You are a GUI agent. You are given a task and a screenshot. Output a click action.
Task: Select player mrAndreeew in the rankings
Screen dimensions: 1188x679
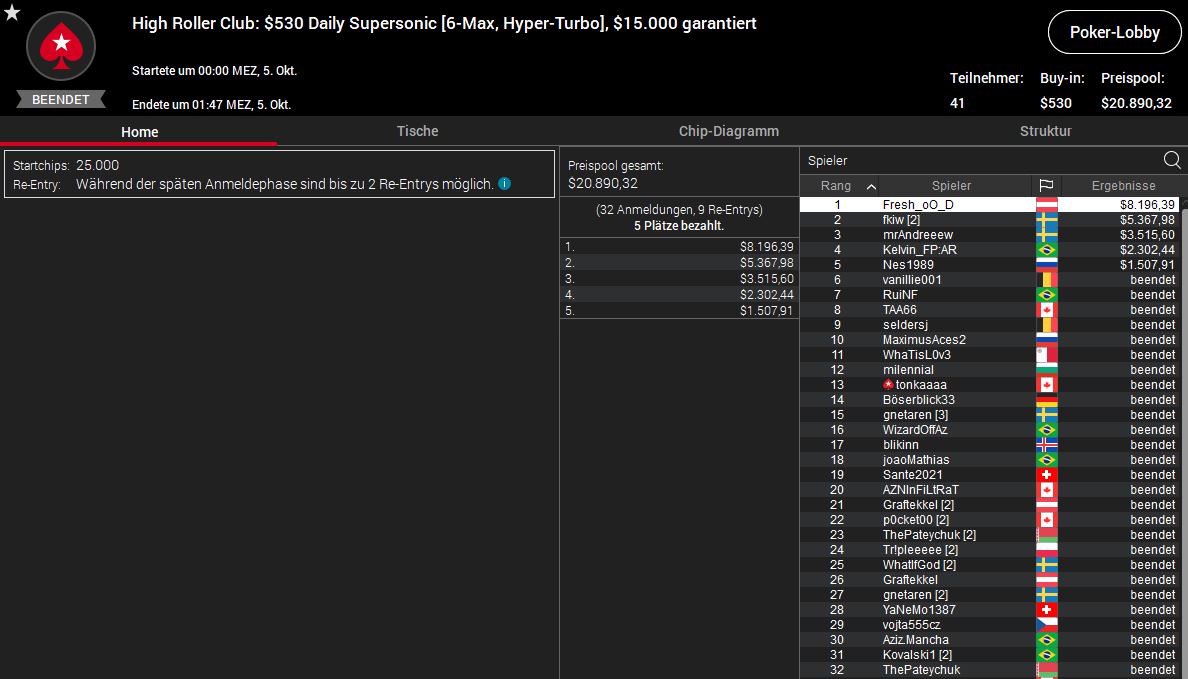[917, 235]
